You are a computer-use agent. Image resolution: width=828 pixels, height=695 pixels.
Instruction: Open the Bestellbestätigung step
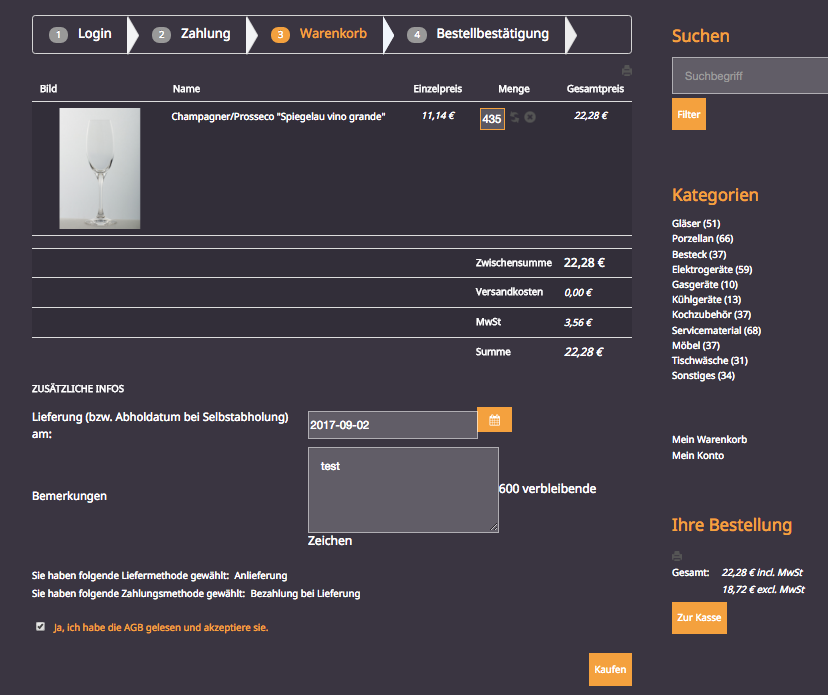coord(480,34)
